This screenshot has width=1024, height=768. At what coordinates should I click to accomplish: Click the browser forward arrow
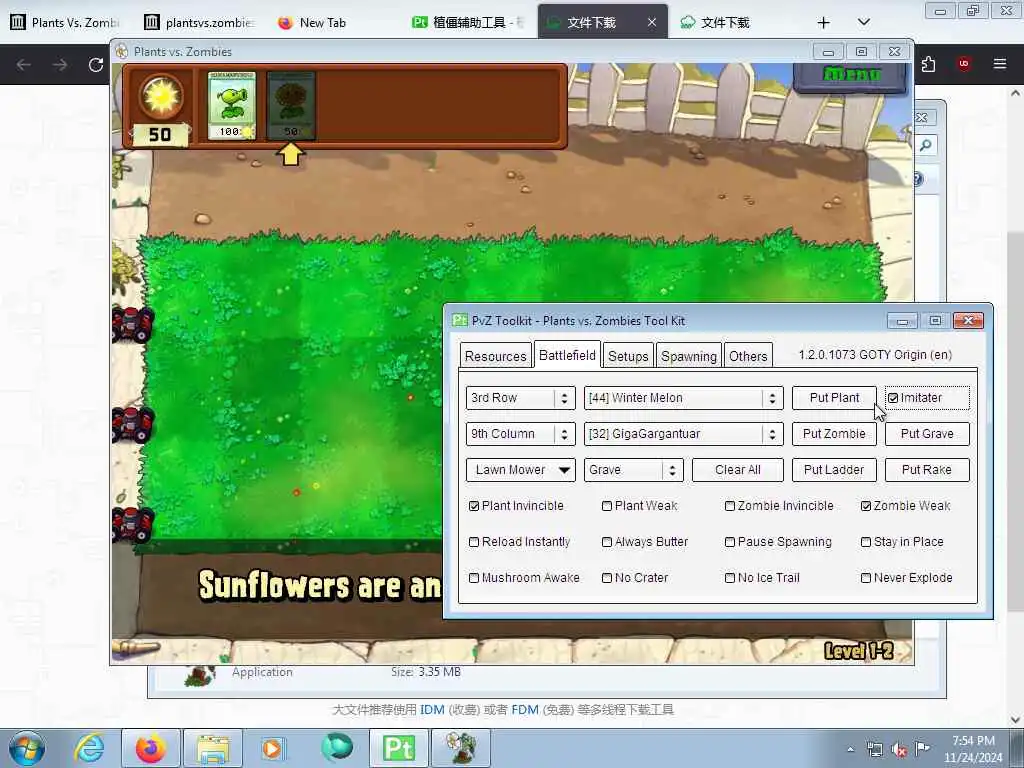(x=60, y=65)
